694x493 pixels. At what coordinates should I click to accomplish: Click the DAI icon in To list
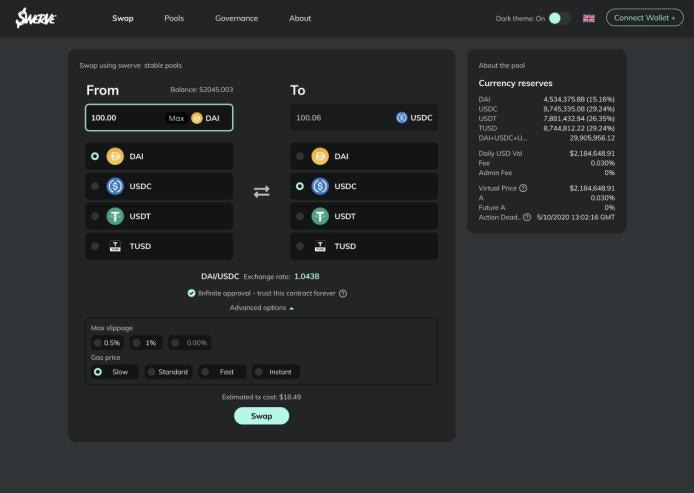pos(320,156)
